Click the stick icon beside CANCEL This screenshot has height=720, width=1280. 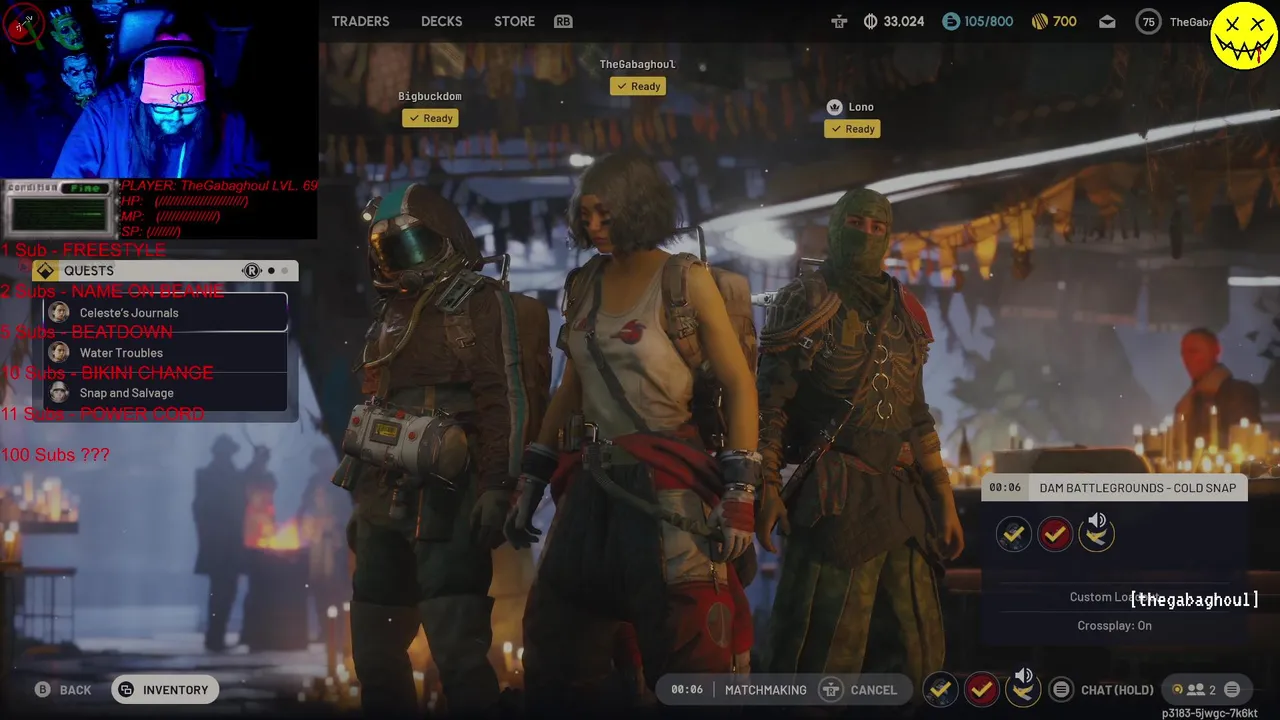(x=830, y=690)
